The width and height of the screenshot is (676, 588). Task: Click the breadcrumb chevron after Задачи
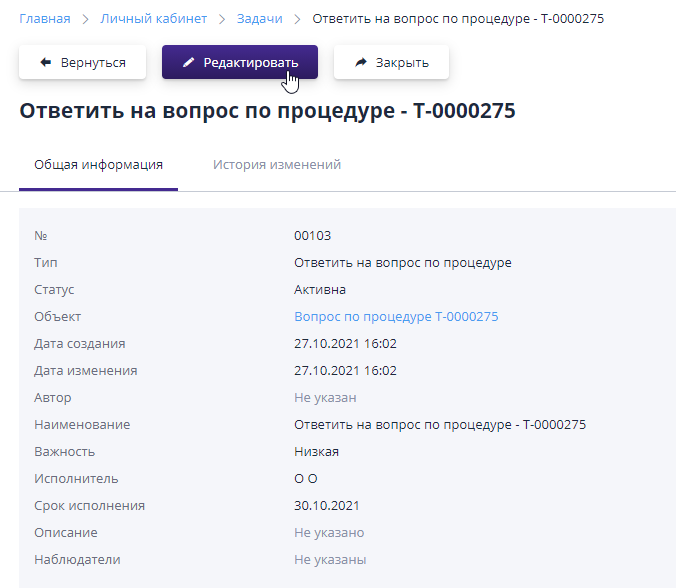point(298,19)
